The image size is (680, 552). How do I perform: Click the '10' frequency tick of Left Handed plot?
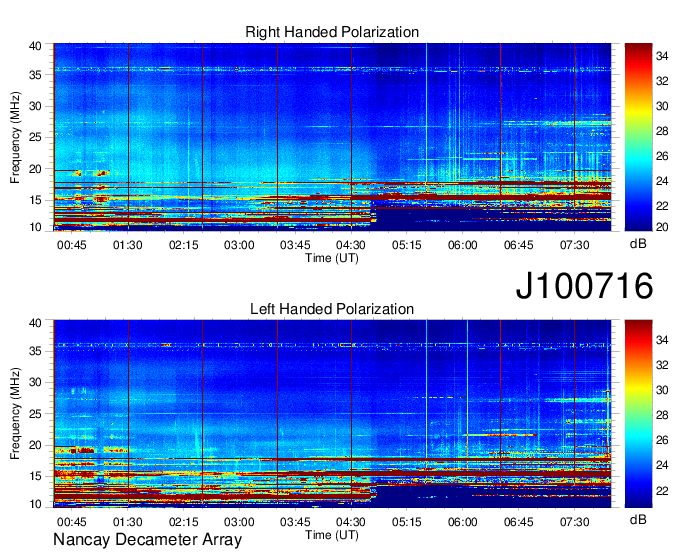point(35,504)
